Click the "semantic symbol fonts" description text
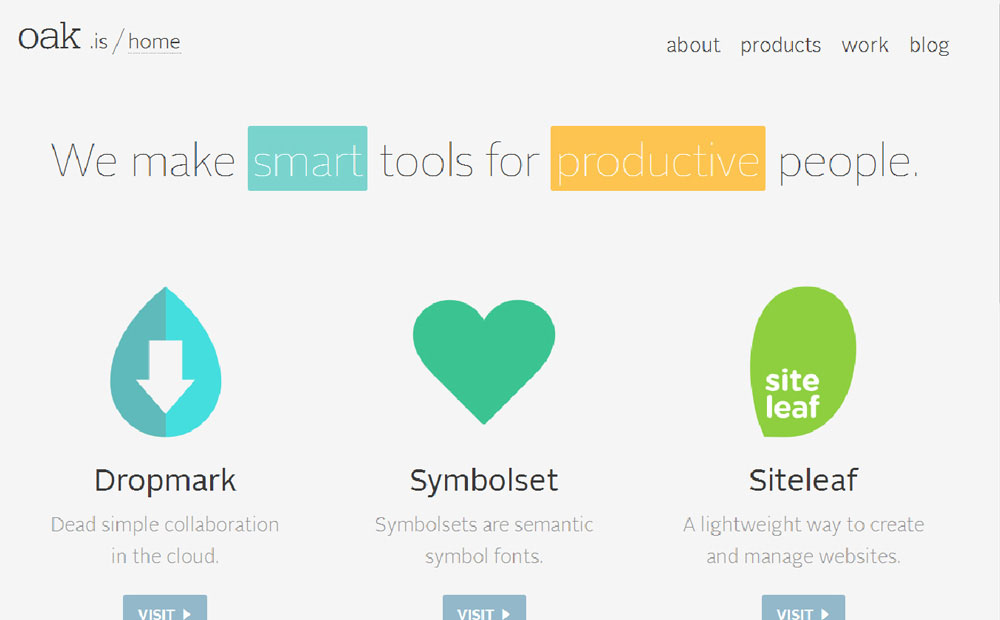 (484, 540)
